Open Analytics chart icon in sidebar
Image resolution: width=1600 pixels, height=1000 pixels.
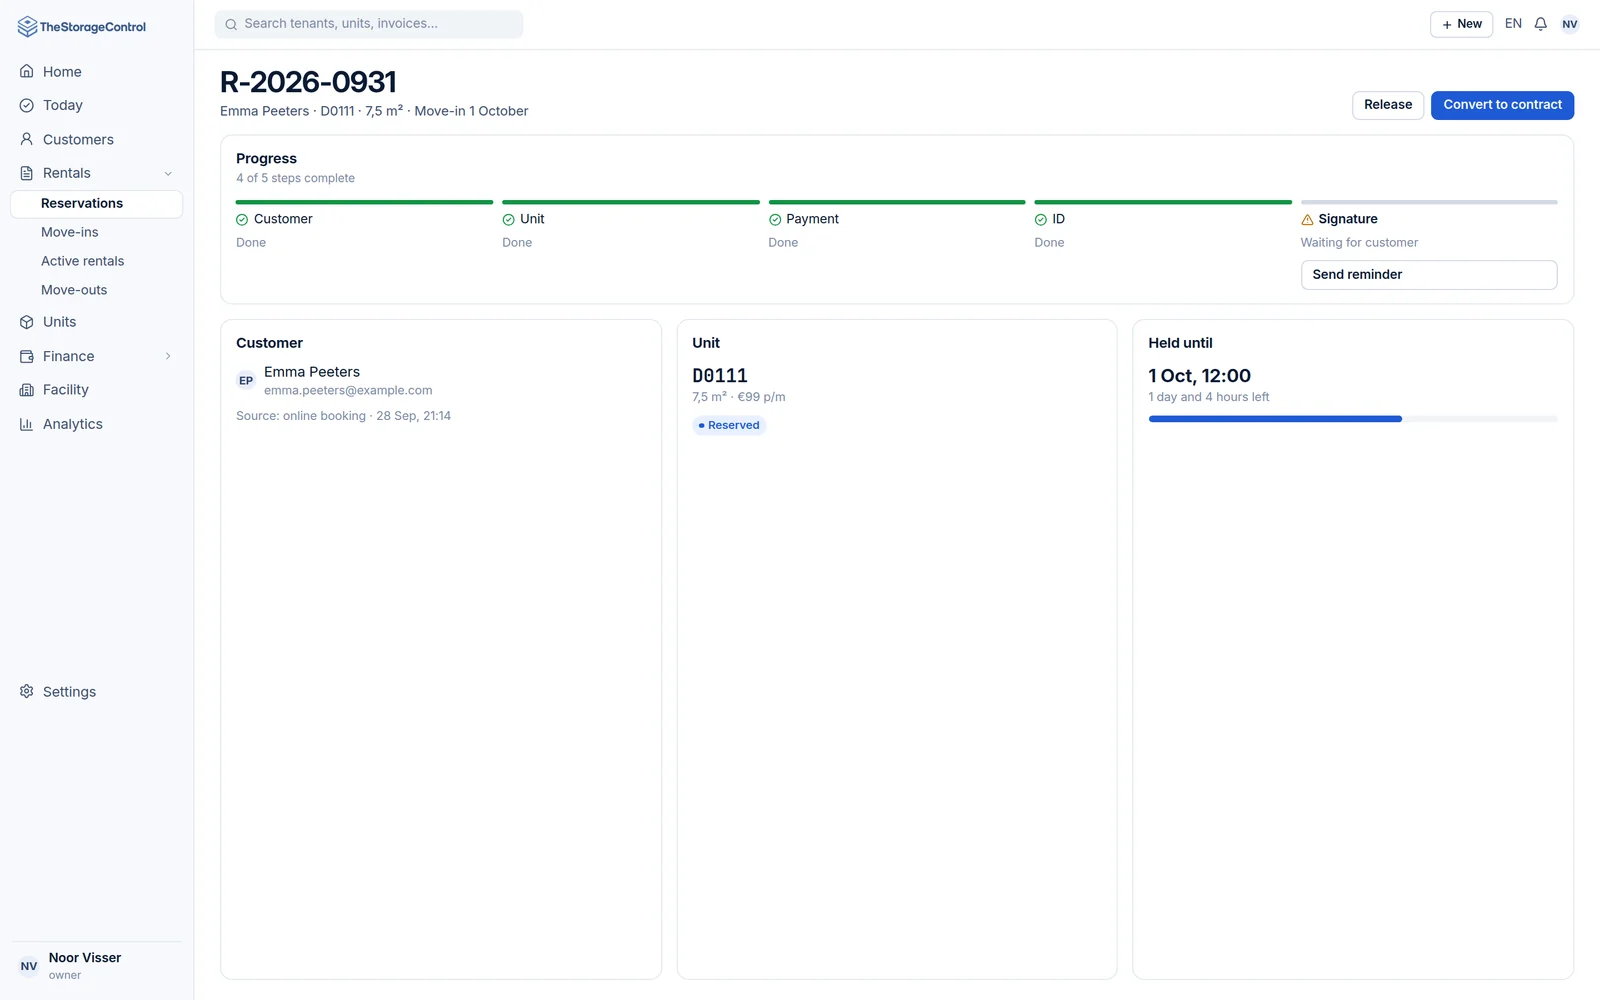point(27,424)
